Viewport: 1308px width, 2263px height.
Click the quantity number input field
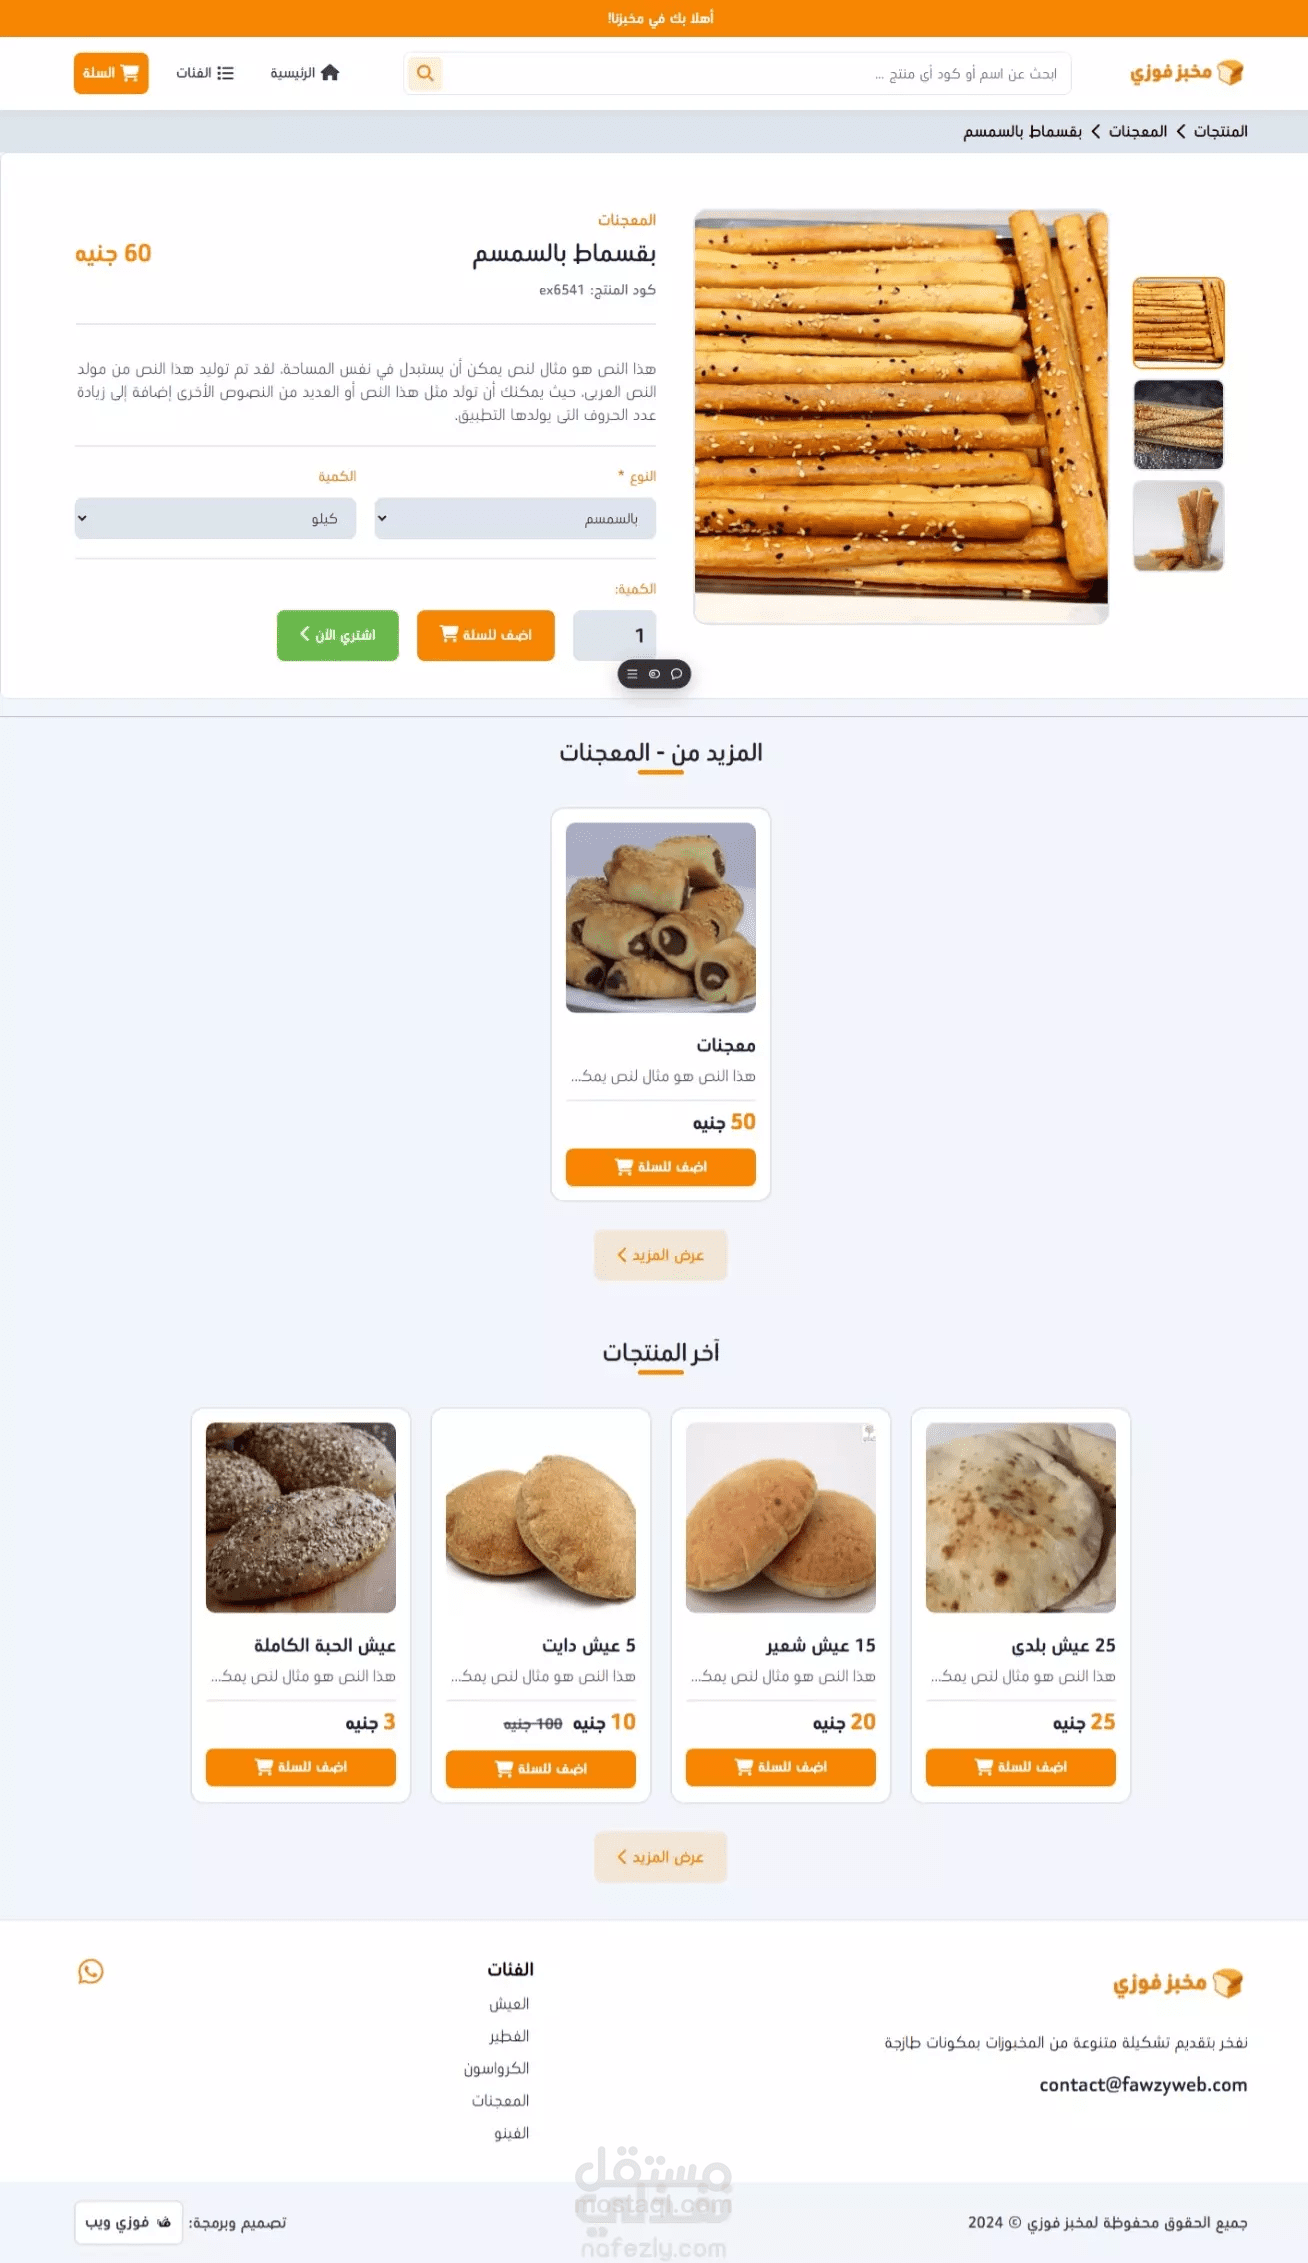[614, 635]
